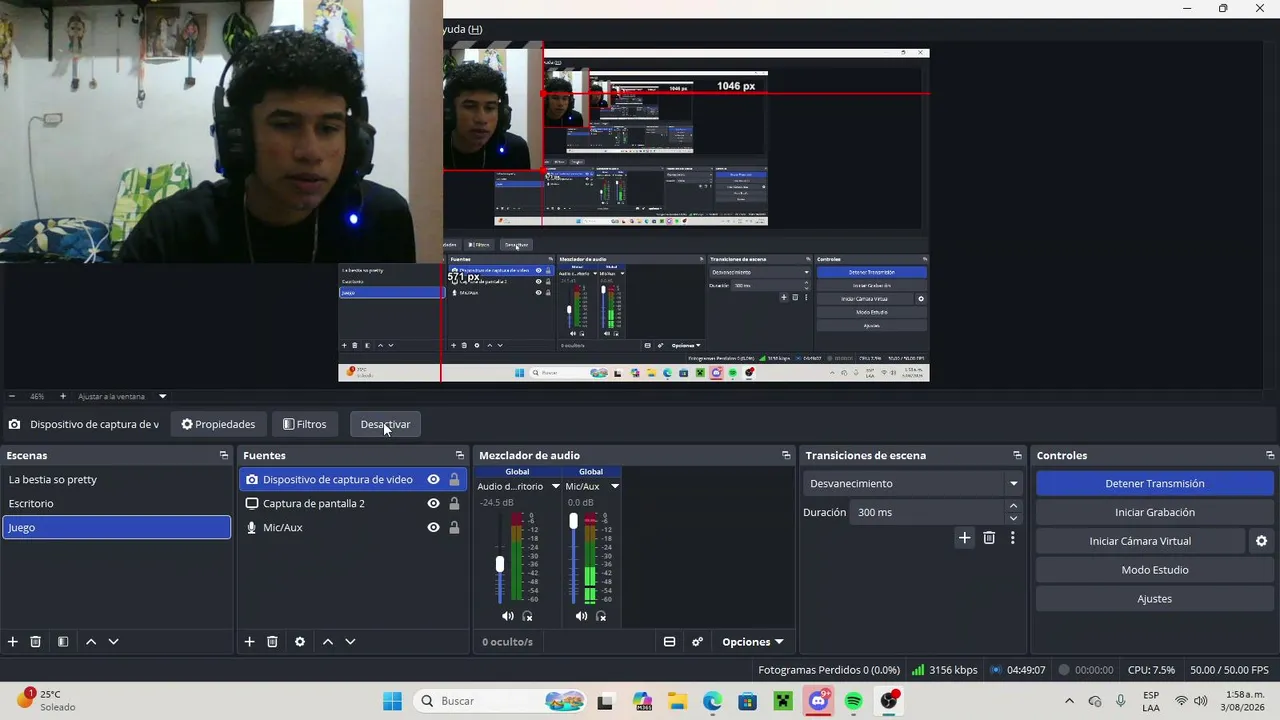The height and width of the screenshot is (720, 1280).
Task: Move the selected scene up
Action: pos(91,642)
